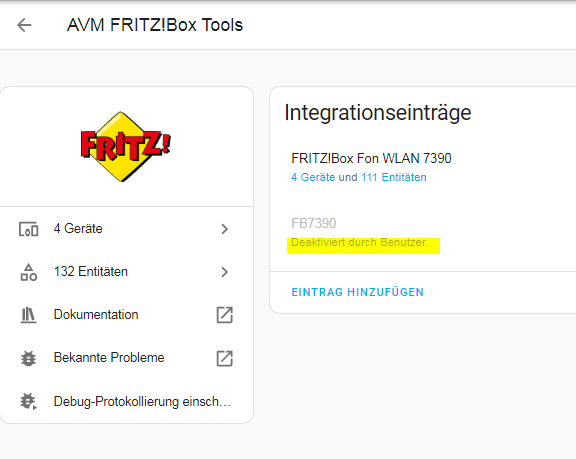This screenshot has width=576, height=459.
Task: Click the bug icon beside Bekannte Probleme
Action: [x=28, y=358]
